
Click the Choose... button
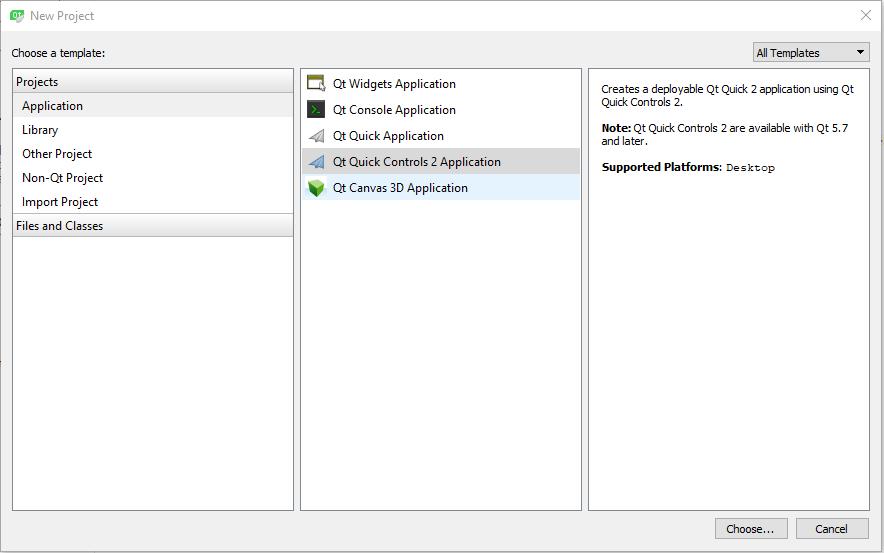[x=750, y=529]
